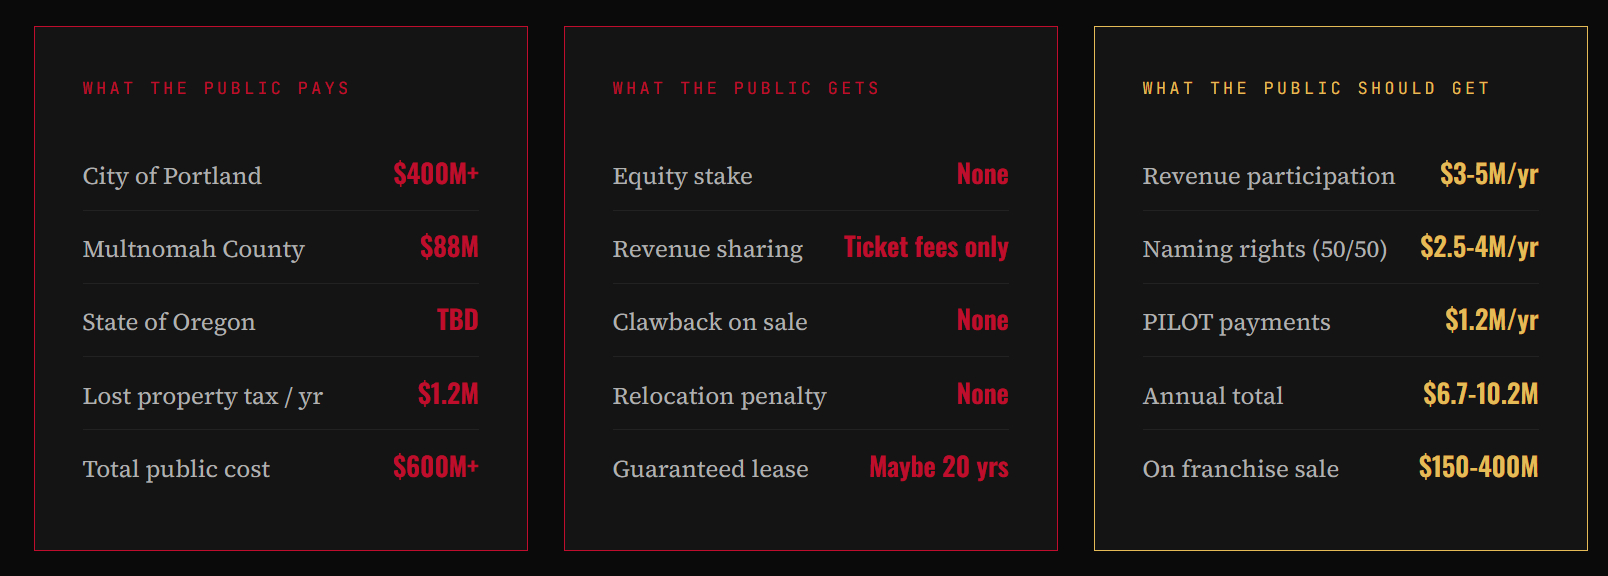The image size is (1608, 576).
Task: Click the "What the Public Should Get" heading
Action: click(x=1316, y=88)
